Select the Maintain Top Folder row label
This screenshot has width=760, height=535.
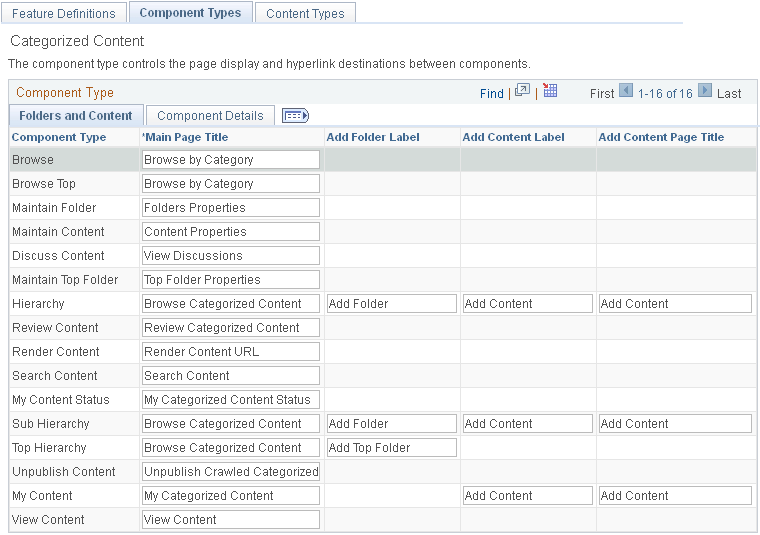tap(65, 280)
